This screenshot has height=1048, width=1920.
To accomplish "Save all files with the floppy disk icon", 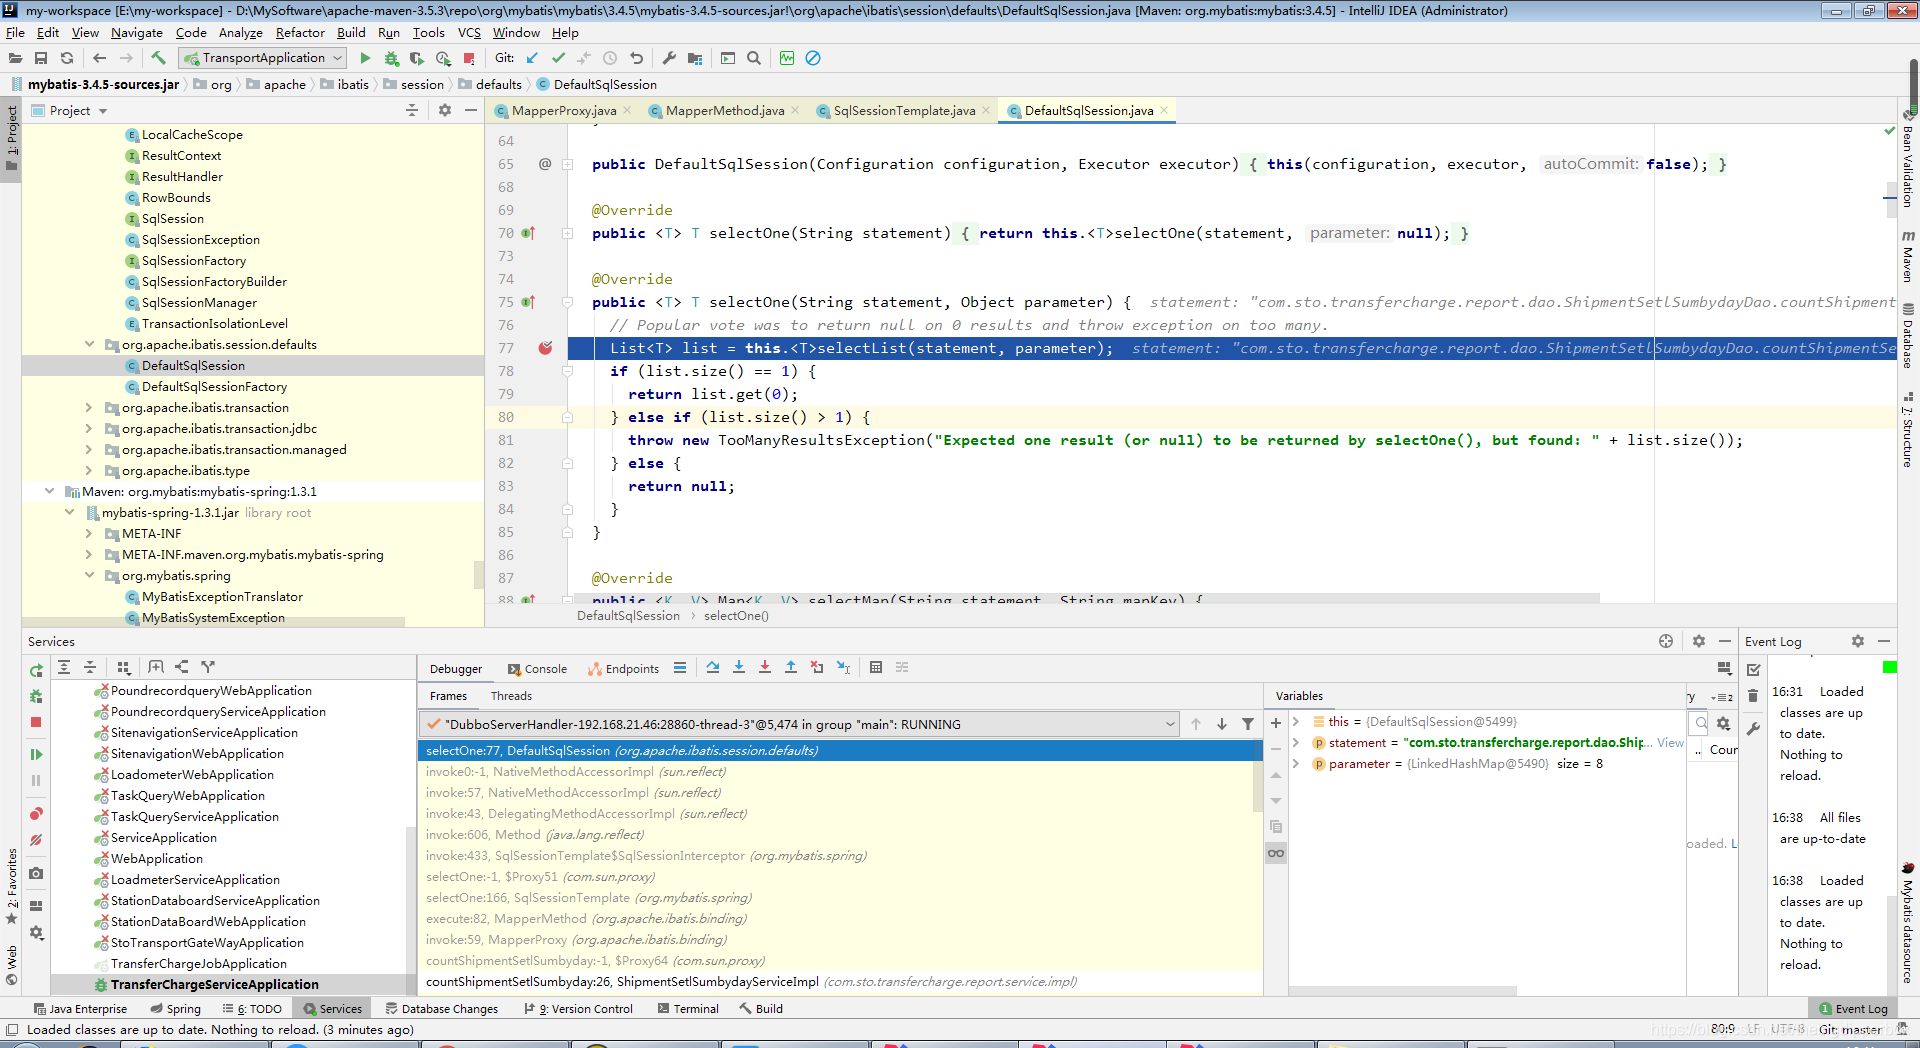I will 41,58.
